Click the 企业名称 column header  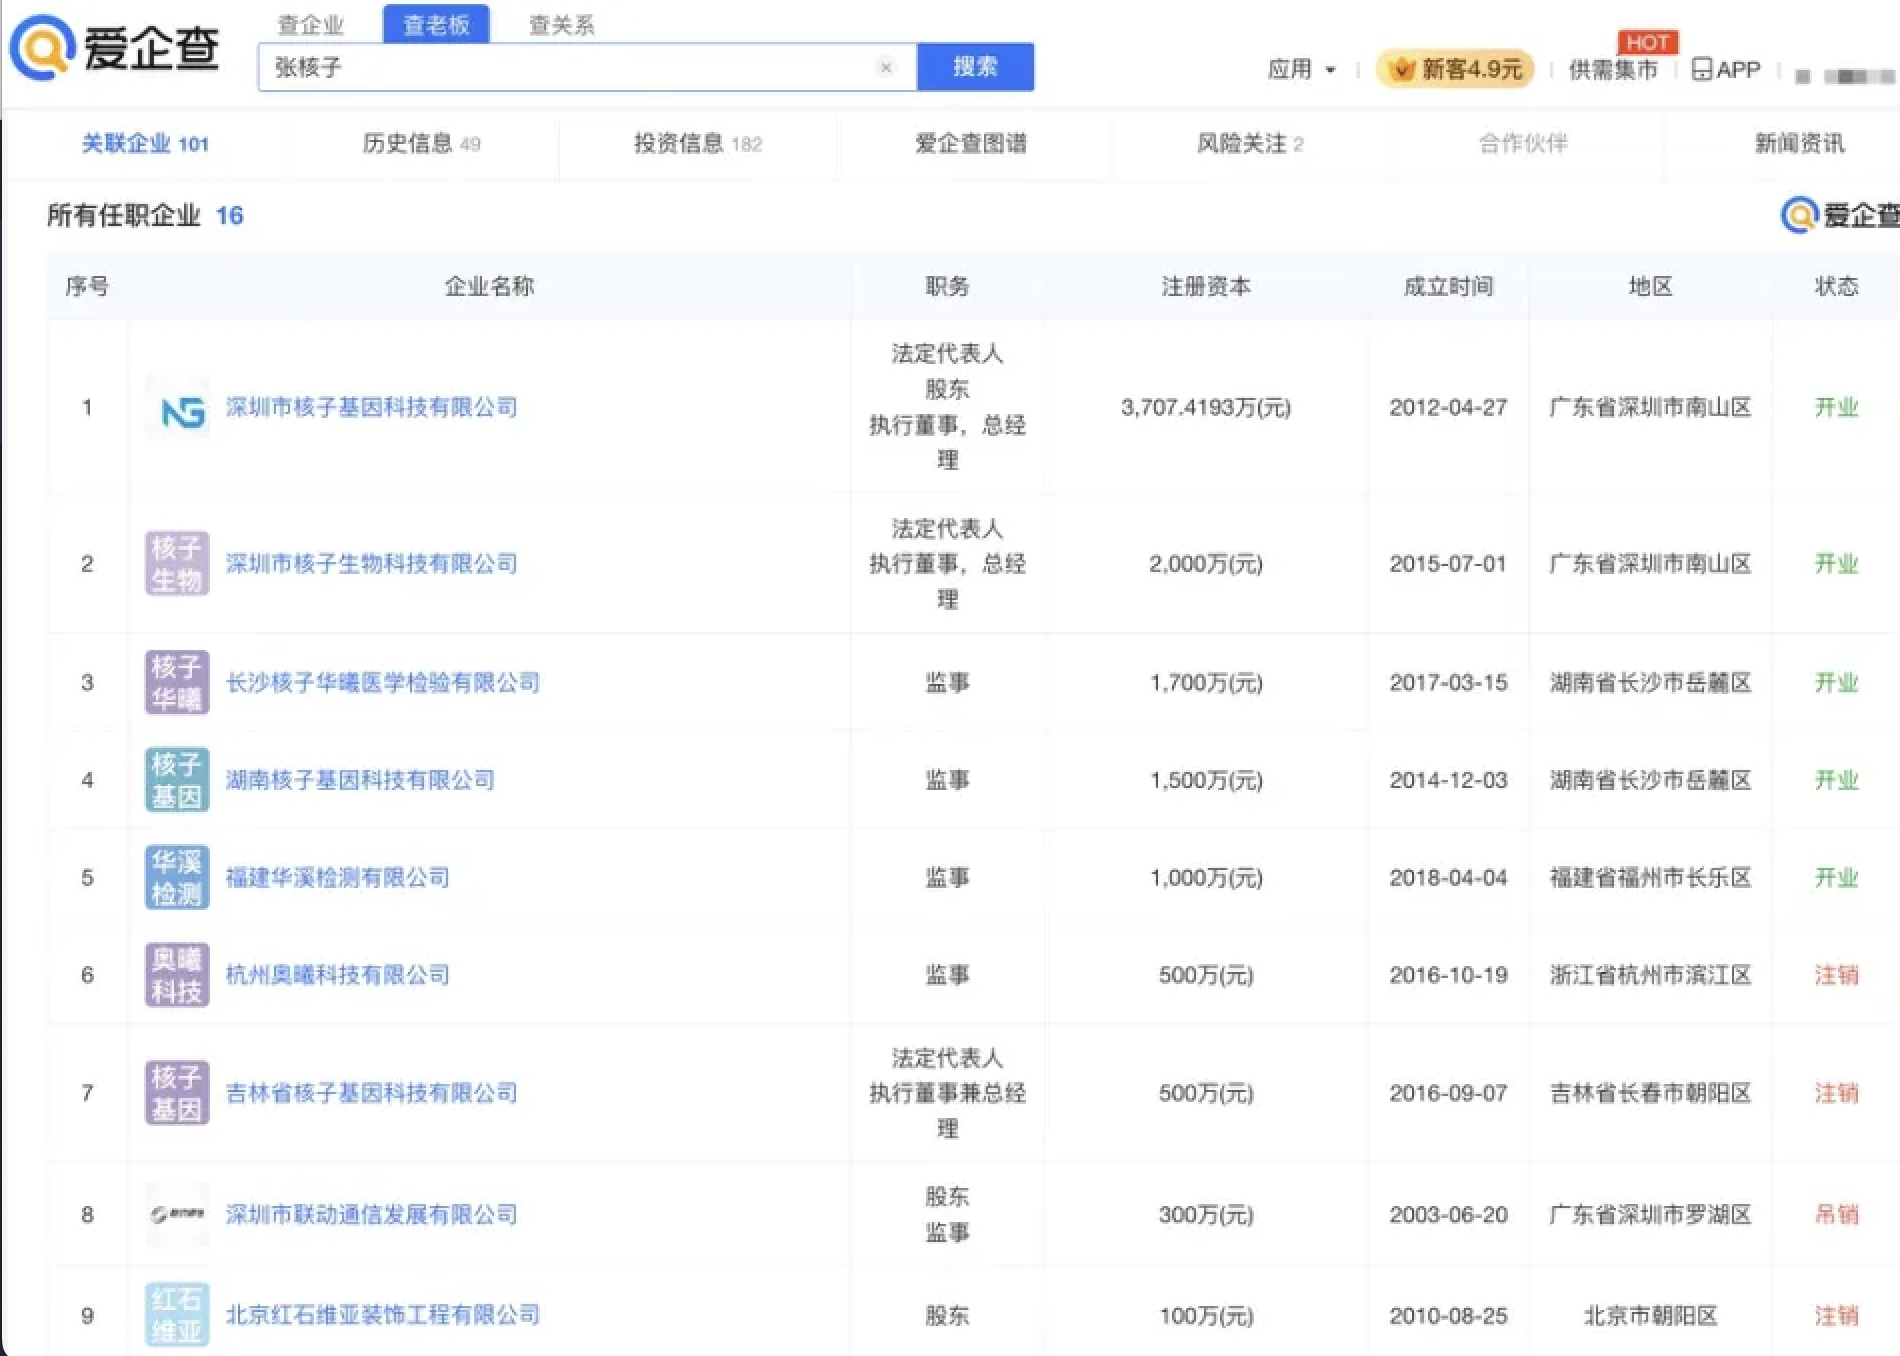click(489, 286)
